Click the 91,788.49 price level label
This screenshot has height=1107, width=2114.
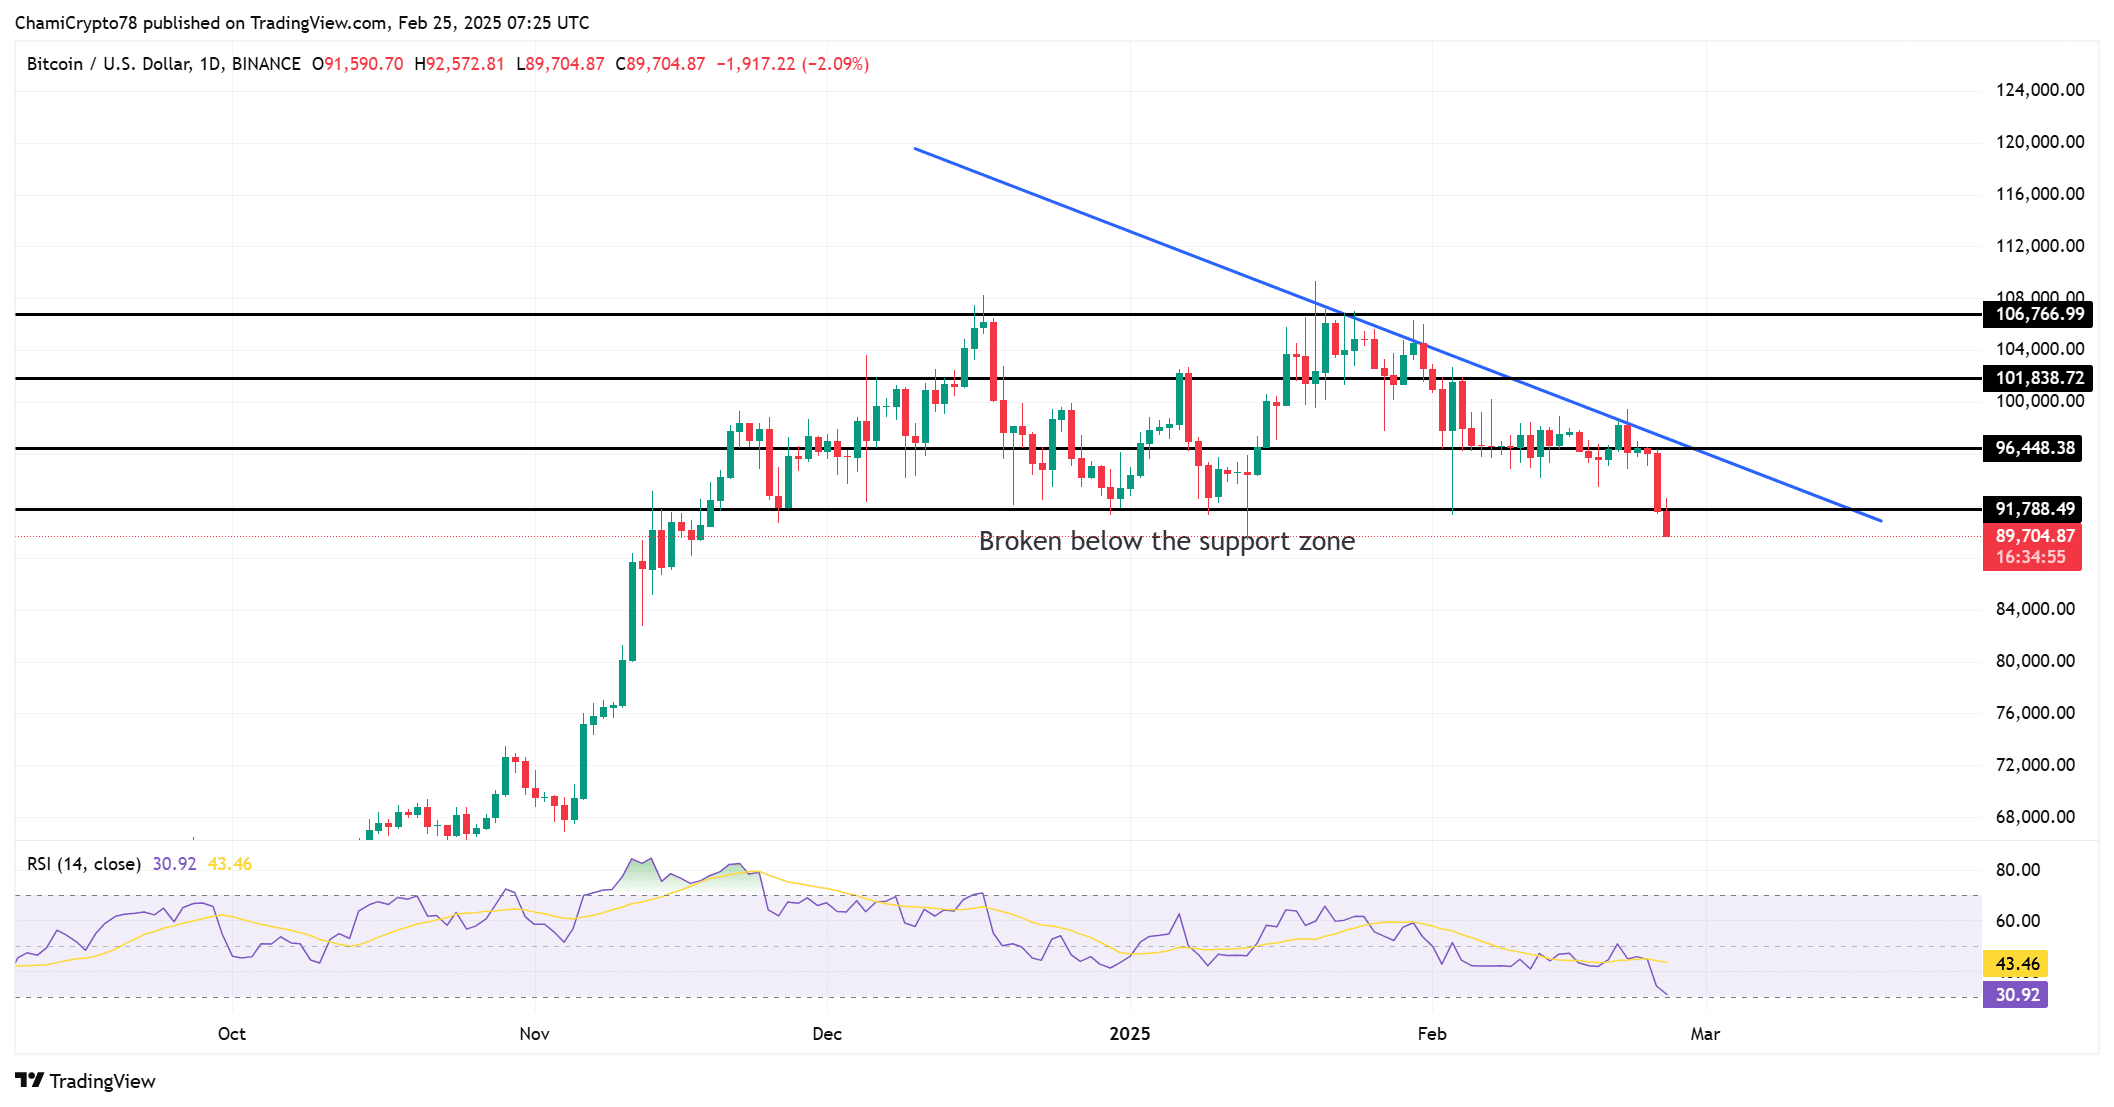(x=2033, y=509)
